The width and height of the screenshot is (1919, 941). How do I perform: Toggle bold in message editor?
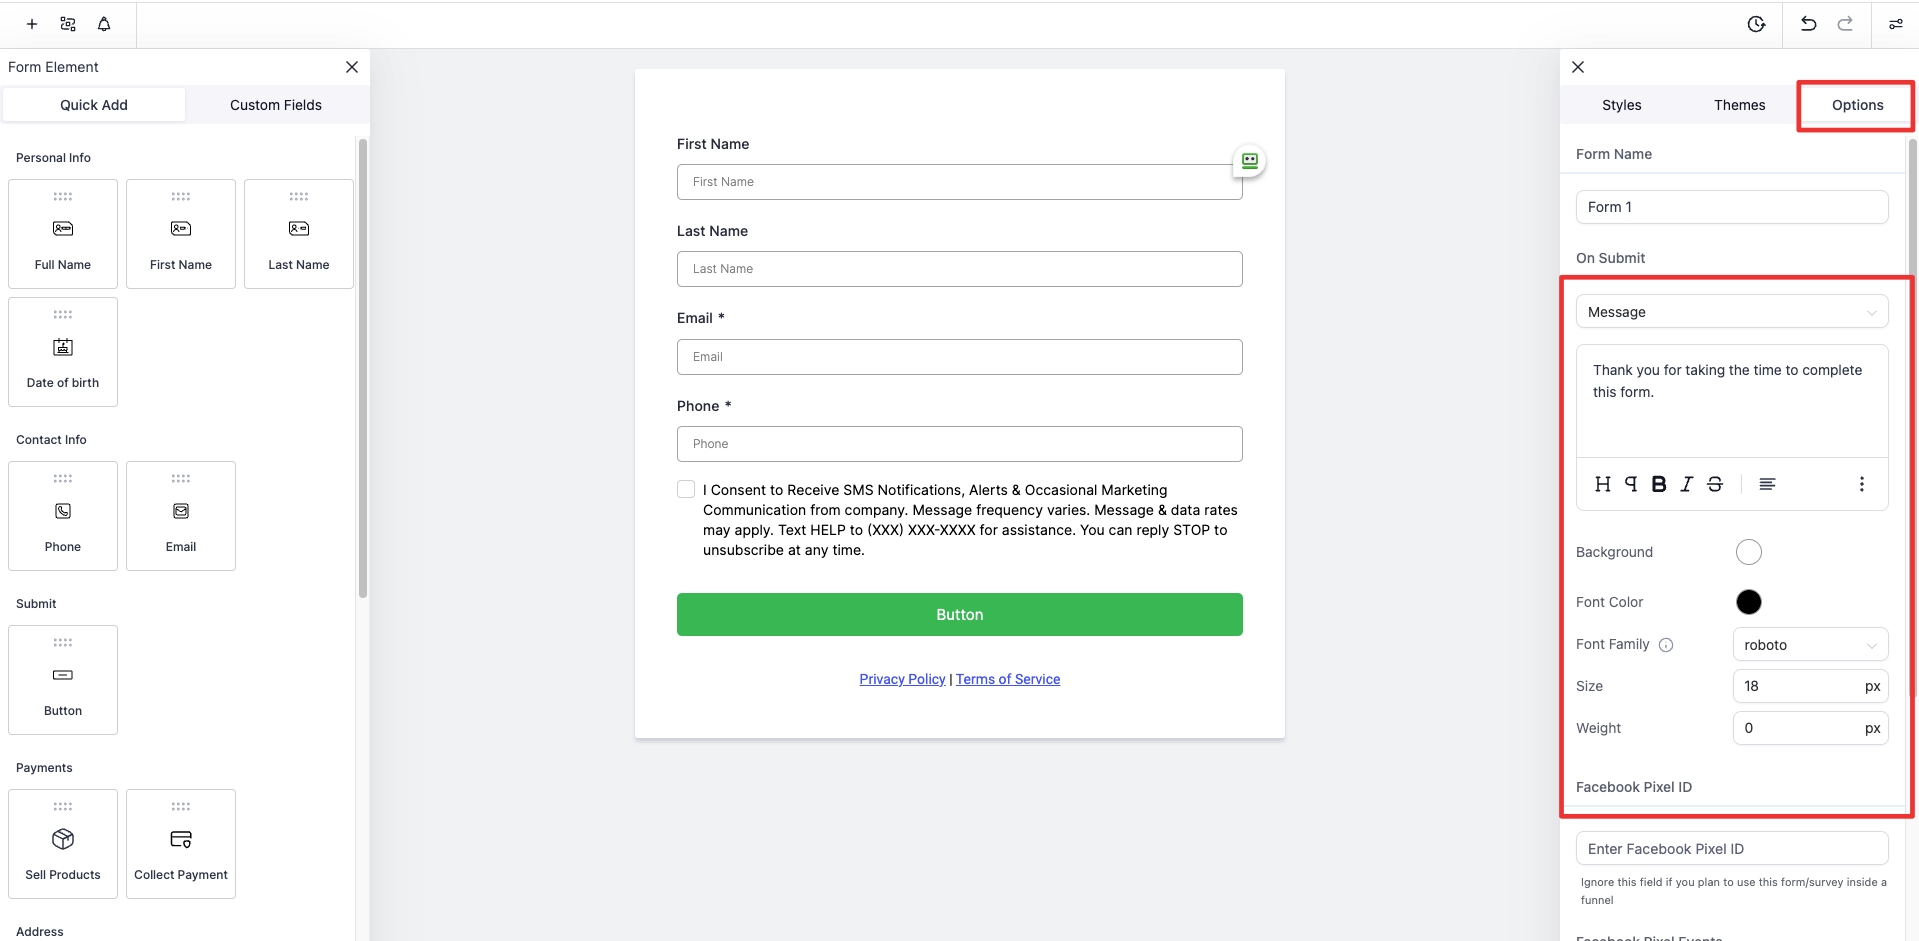pyautogui.click(x=1659, y=484)
